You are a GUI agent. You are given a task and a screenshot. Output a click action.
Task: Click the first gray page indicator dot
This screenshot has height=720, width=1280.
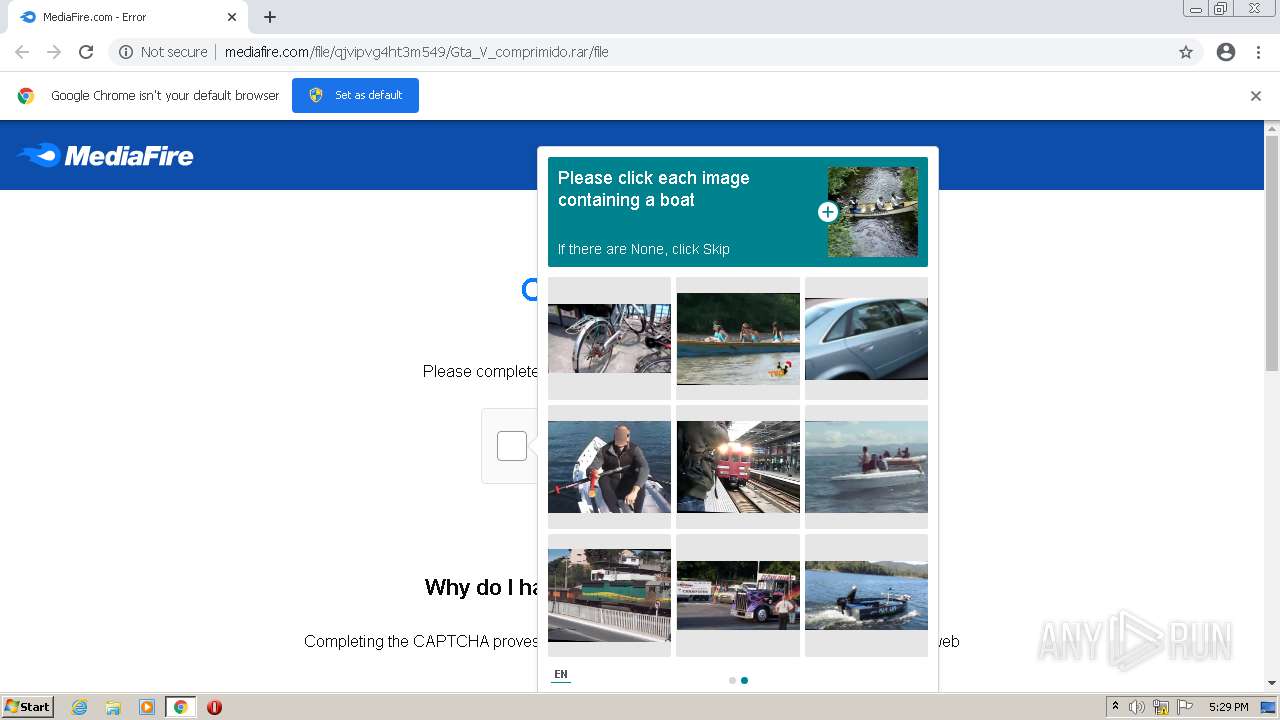tap(732, 680)
